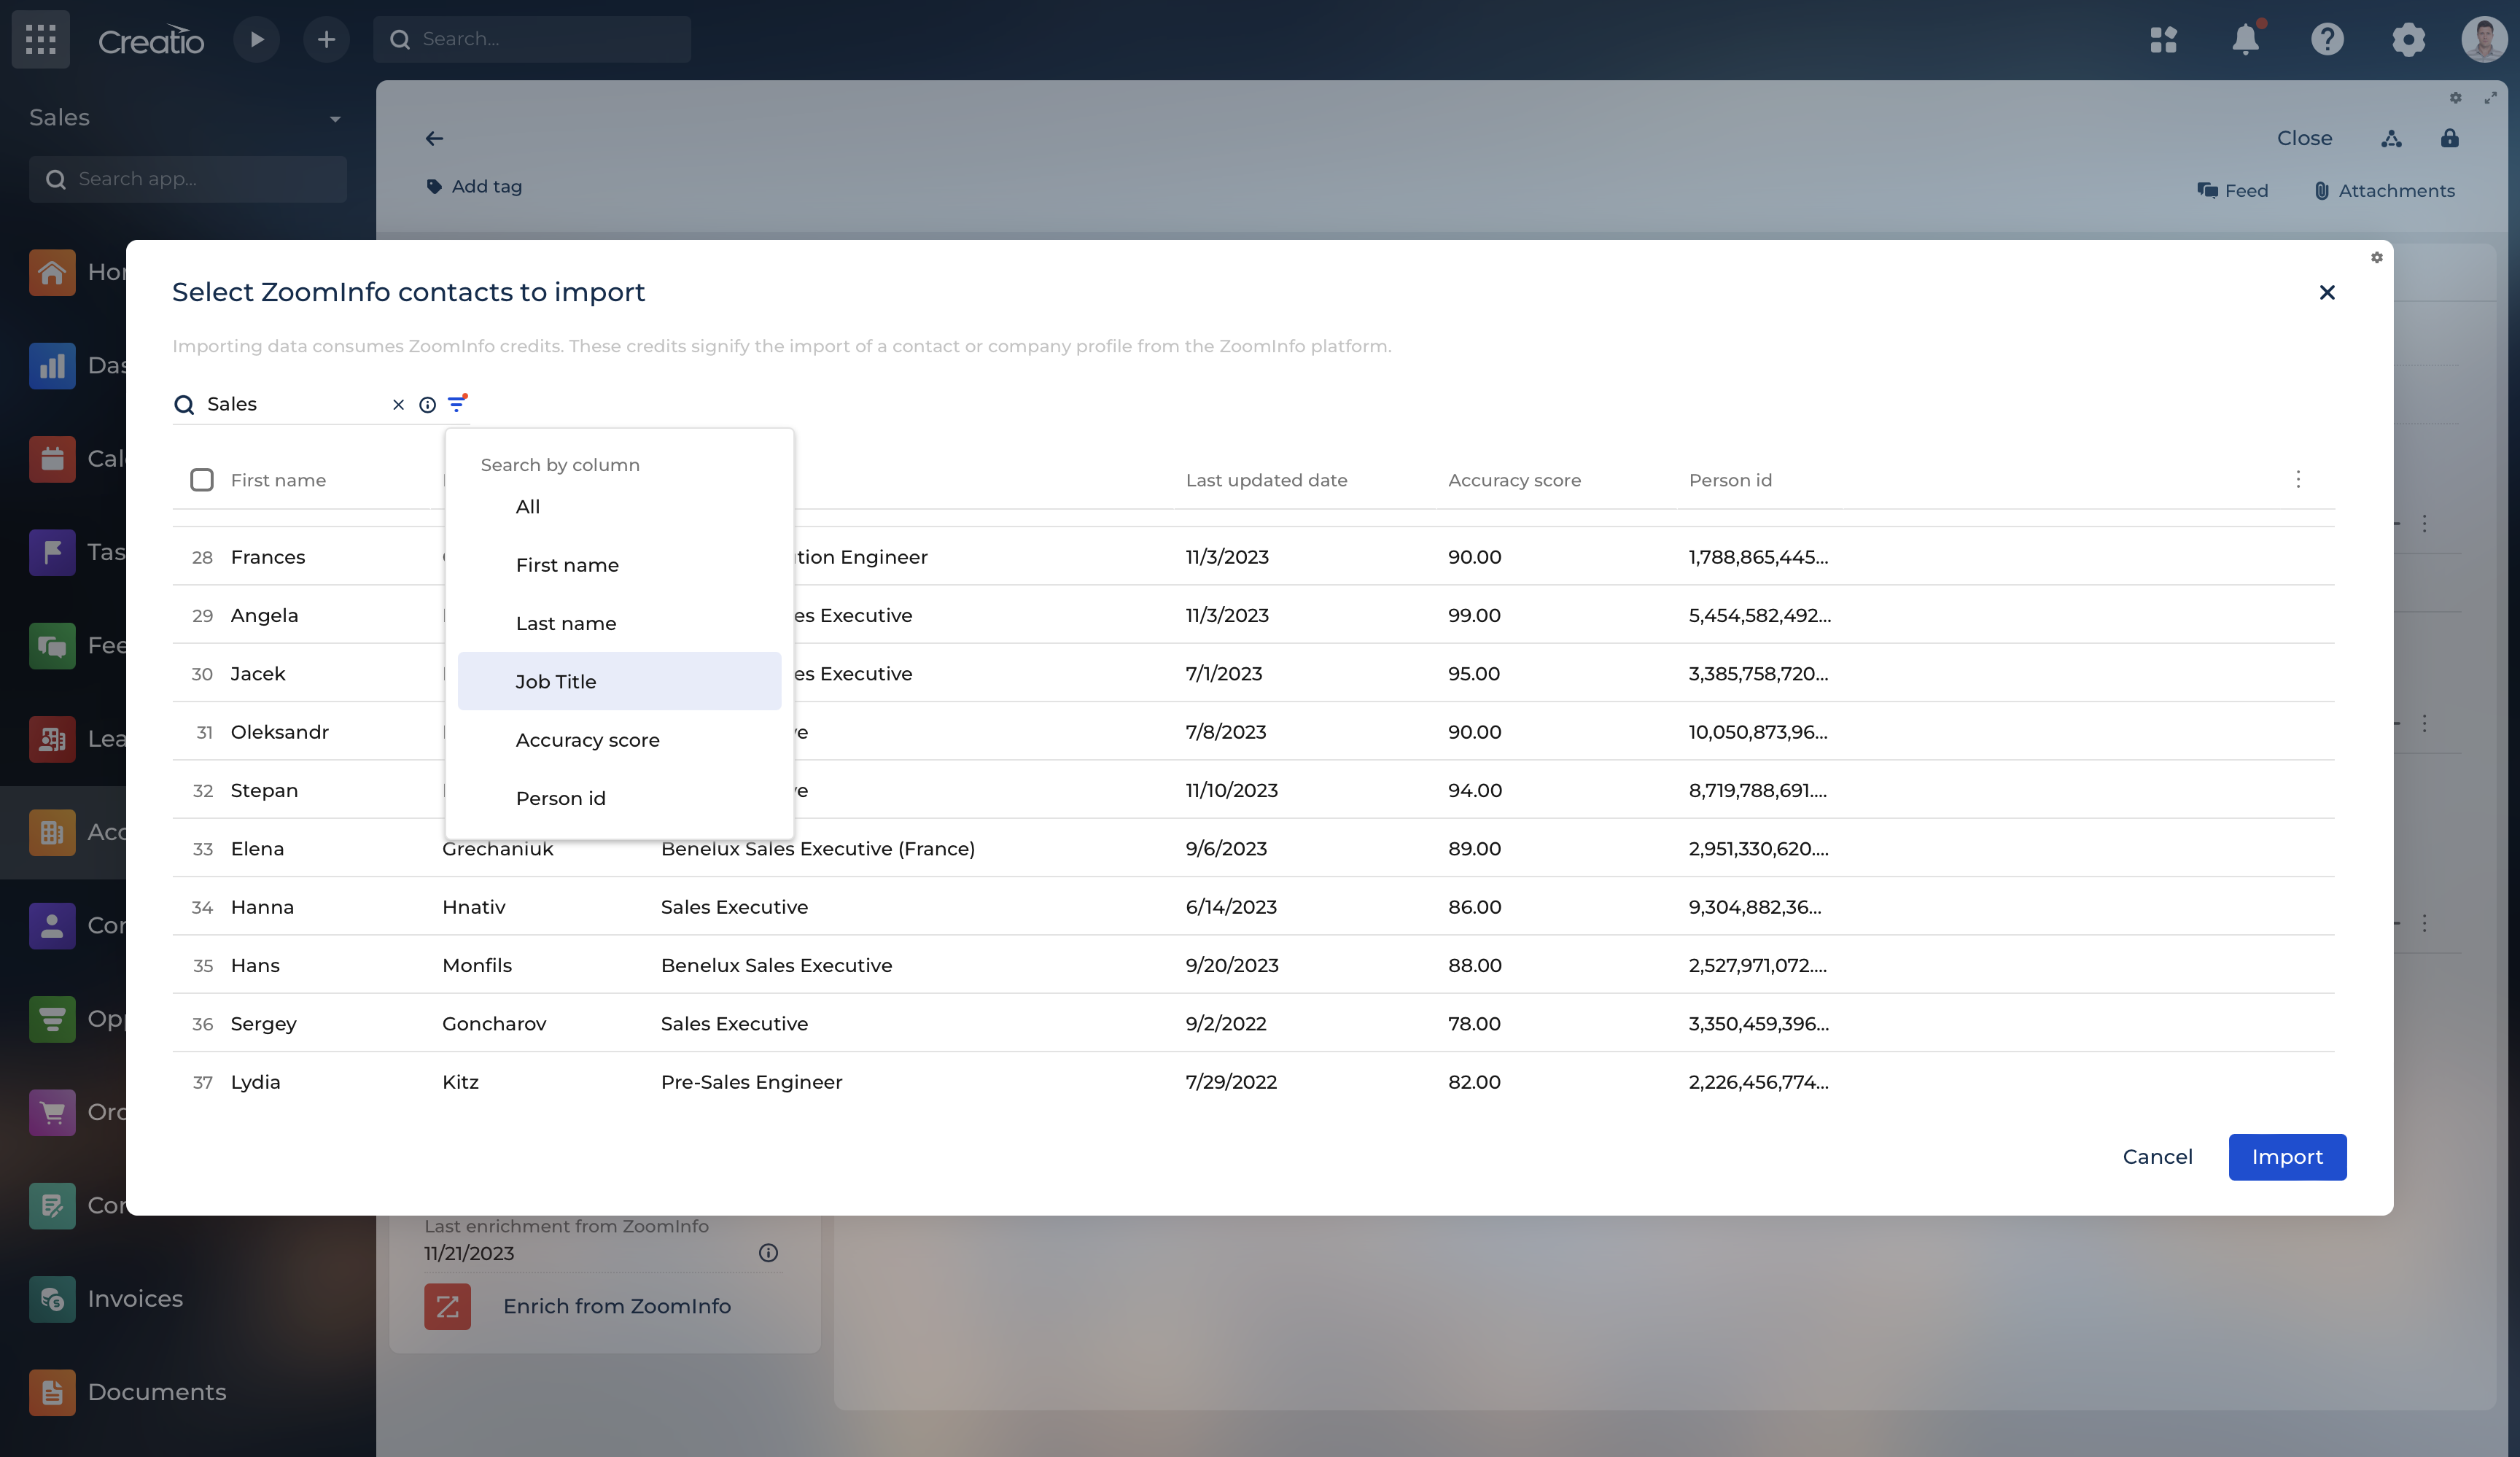
Task: Open the system settings gear
Action: [x=2408, y=39]
